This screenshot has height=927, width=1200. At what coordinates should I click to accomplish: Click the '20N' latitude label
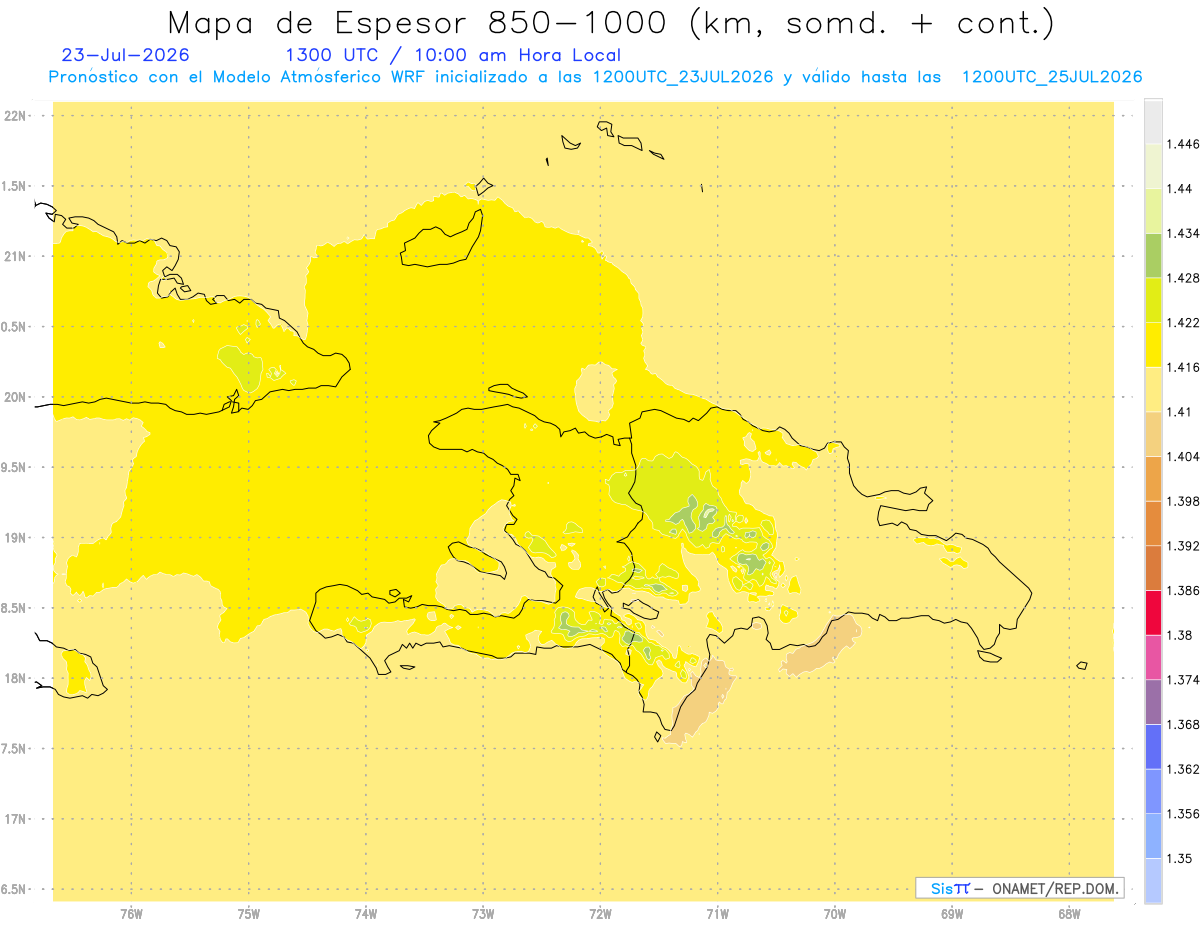[x=15, y=397]
